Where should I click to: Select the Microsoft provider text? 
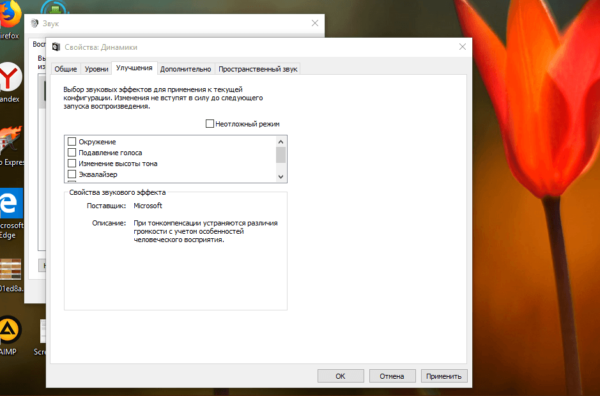click(x=148, y=206)
